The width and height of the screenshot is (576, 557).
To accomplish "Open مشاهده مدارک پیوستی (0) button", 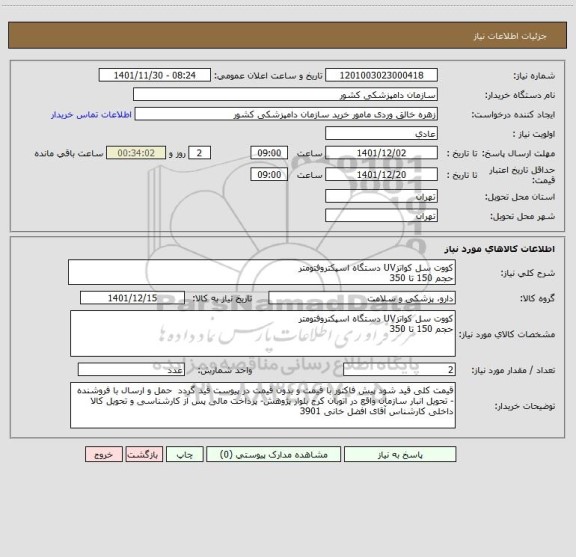I will (274, 454).
